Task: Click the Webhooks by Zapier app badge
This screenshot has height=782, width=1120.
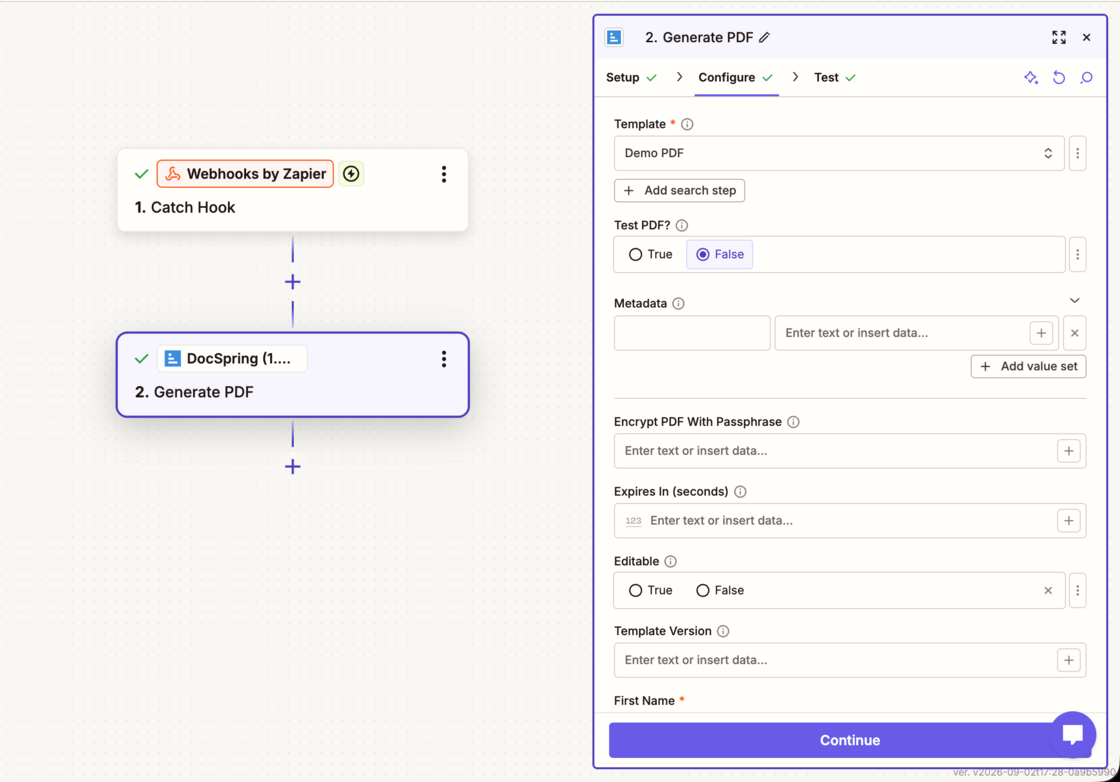Action: 245,174
